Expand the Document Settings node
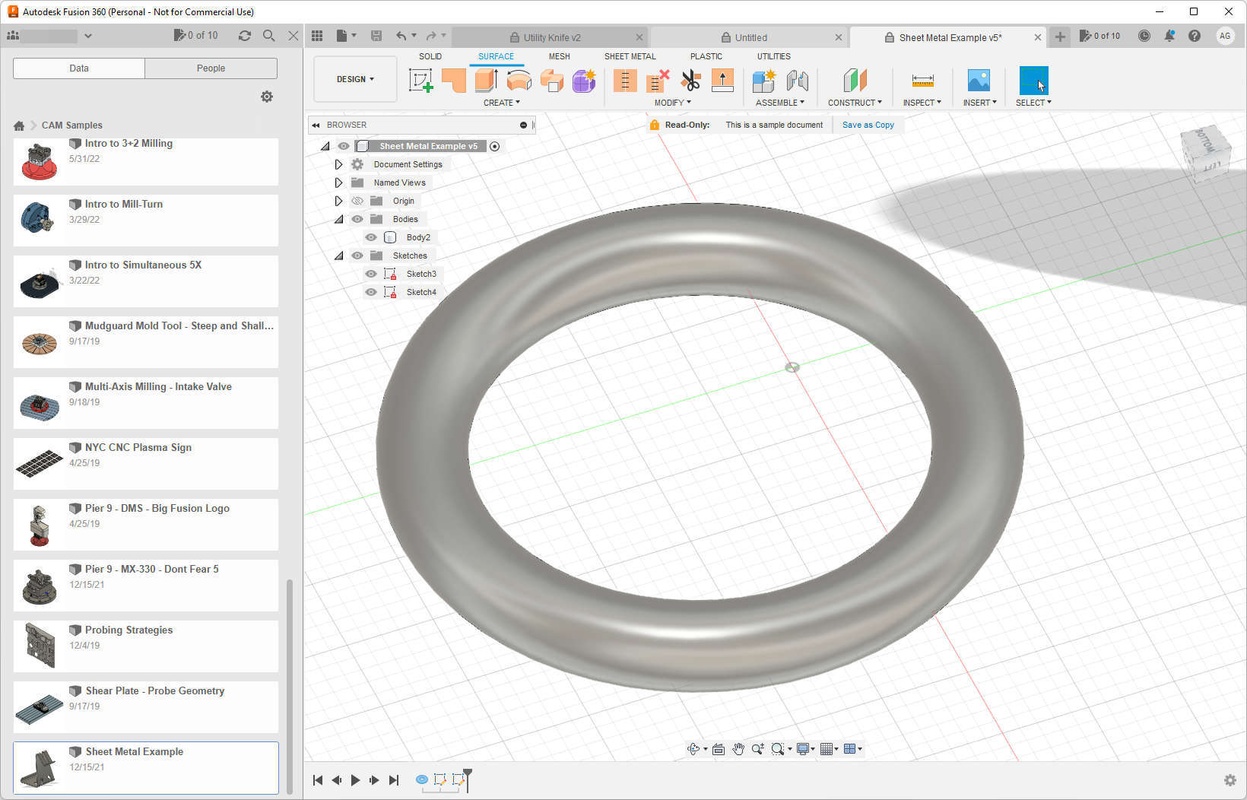Image resolution: width=1247 pixels, height=800 pixels. pyautogui.click(x=339, y=165)
